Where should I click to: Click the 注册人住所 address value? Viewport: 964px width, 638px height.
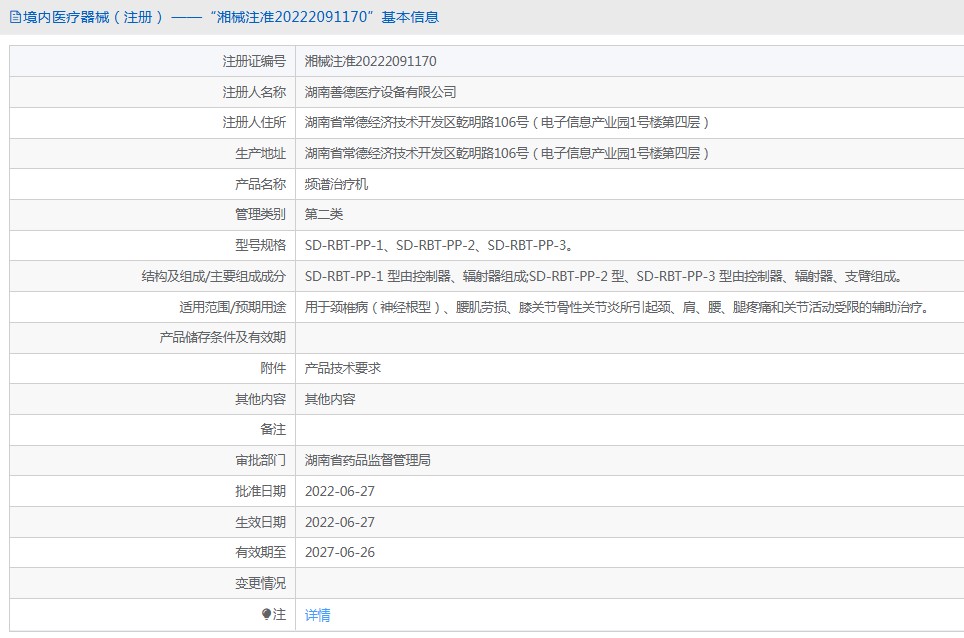[507, 122]
